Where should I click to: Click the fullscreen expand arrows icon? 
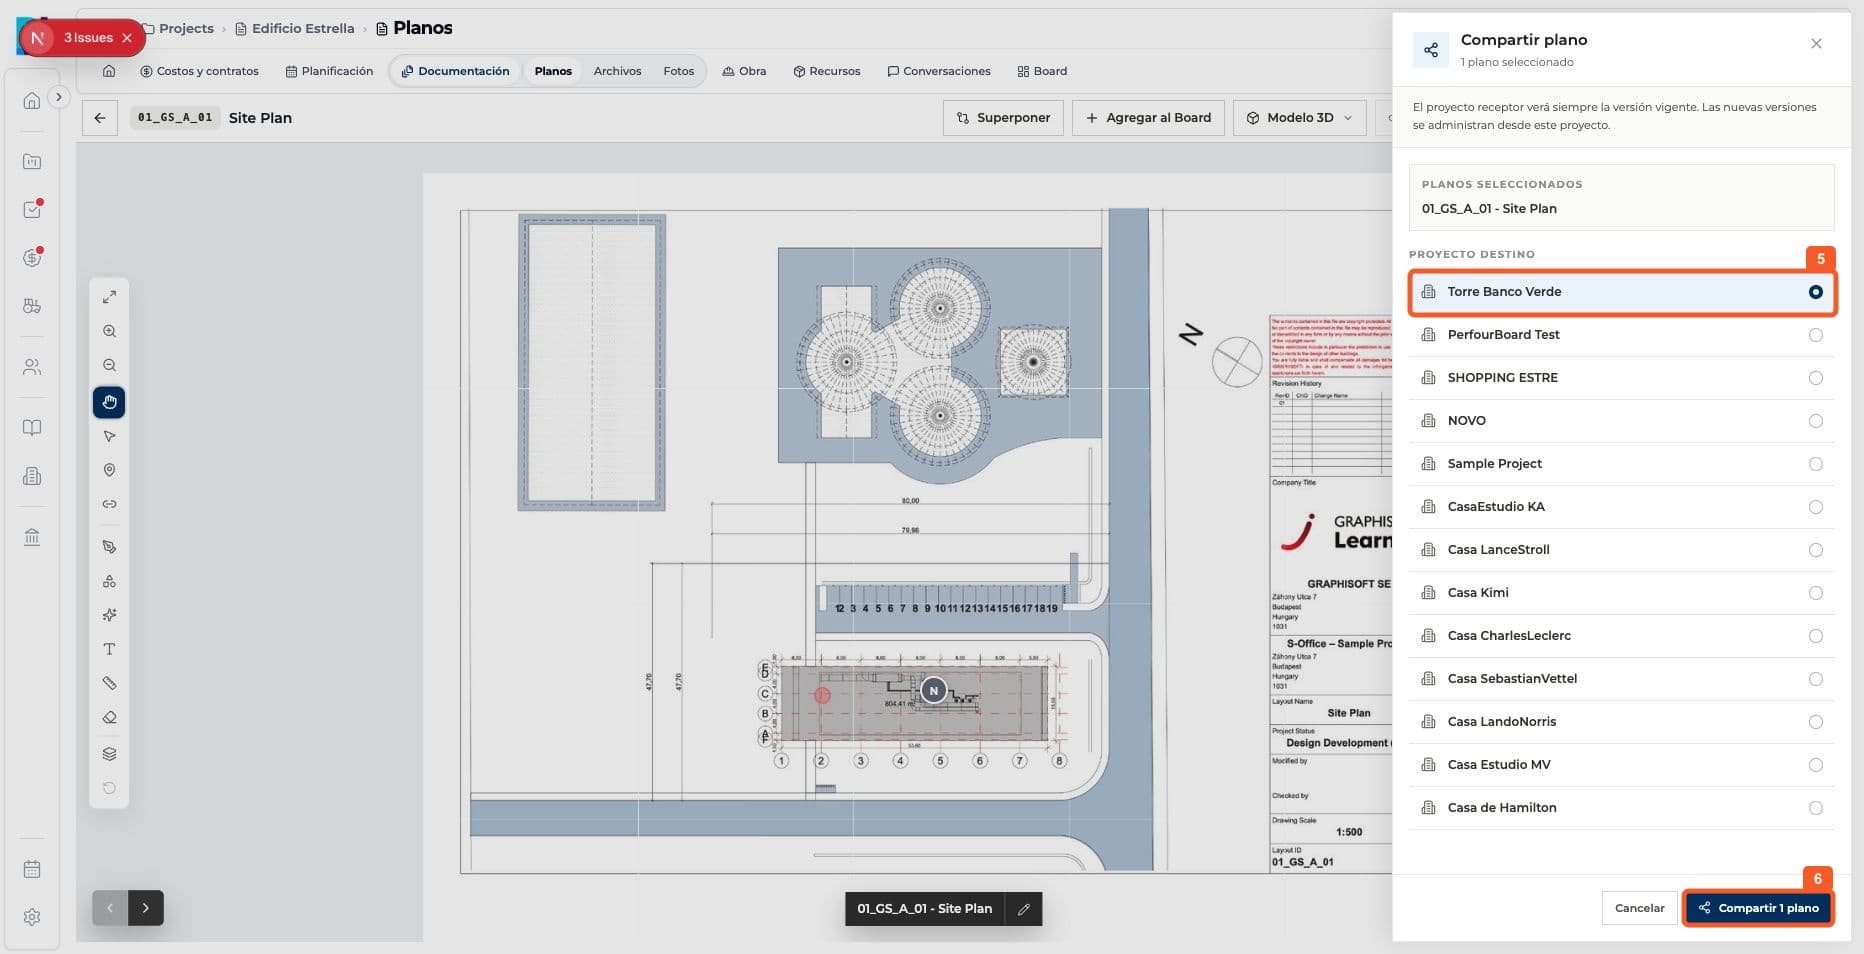pos(109,297)
